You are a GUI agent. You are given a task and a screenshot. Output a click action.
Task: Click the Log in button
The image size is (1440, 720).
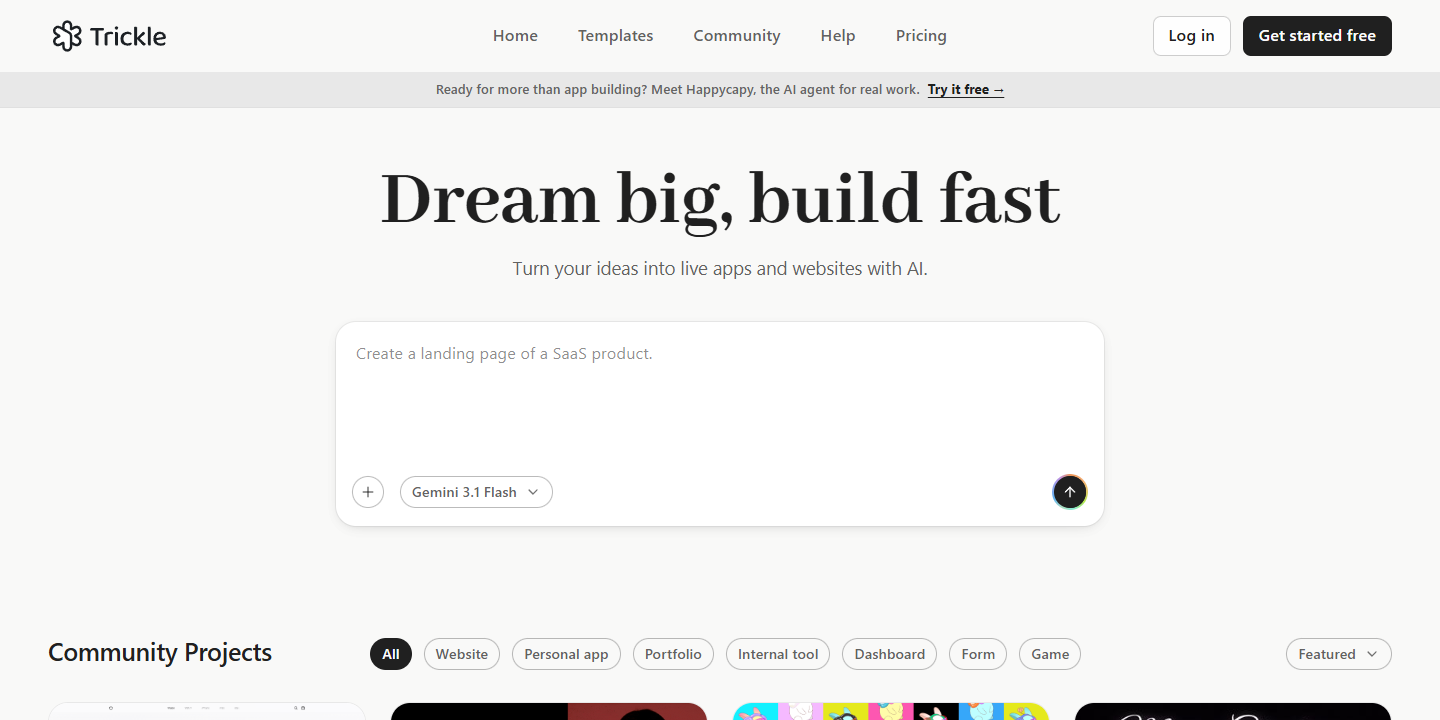pyautogui.click(x=1192, y=36)
